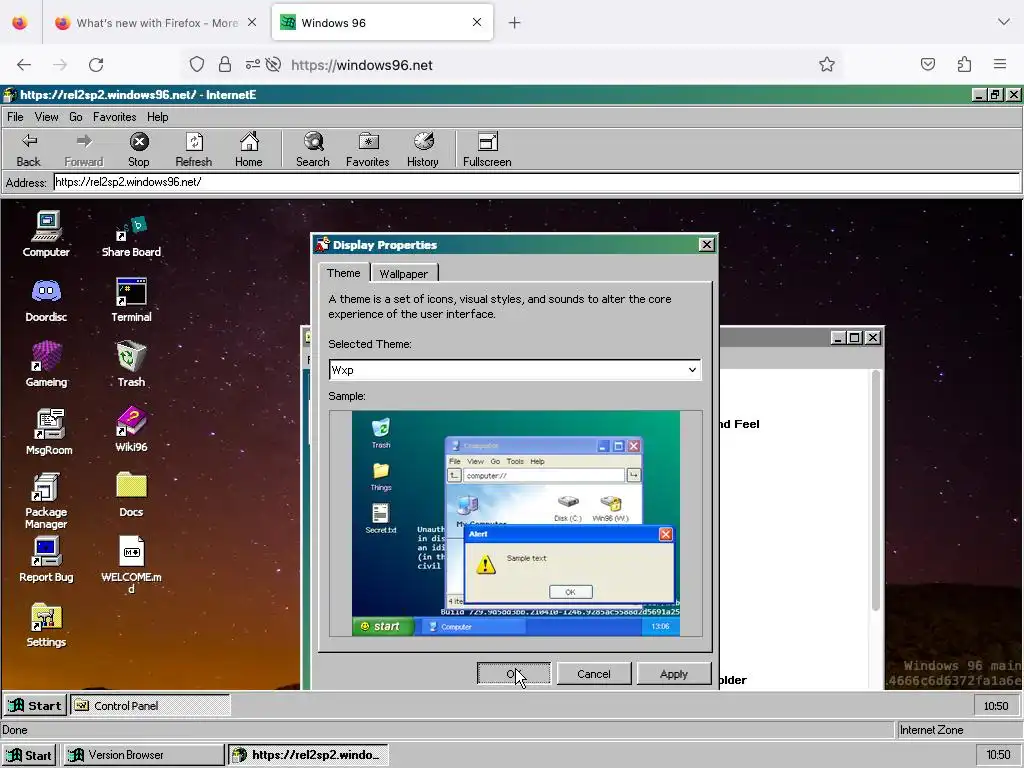
Task: Open a new Firefox tab
Action: pos(515,23)
